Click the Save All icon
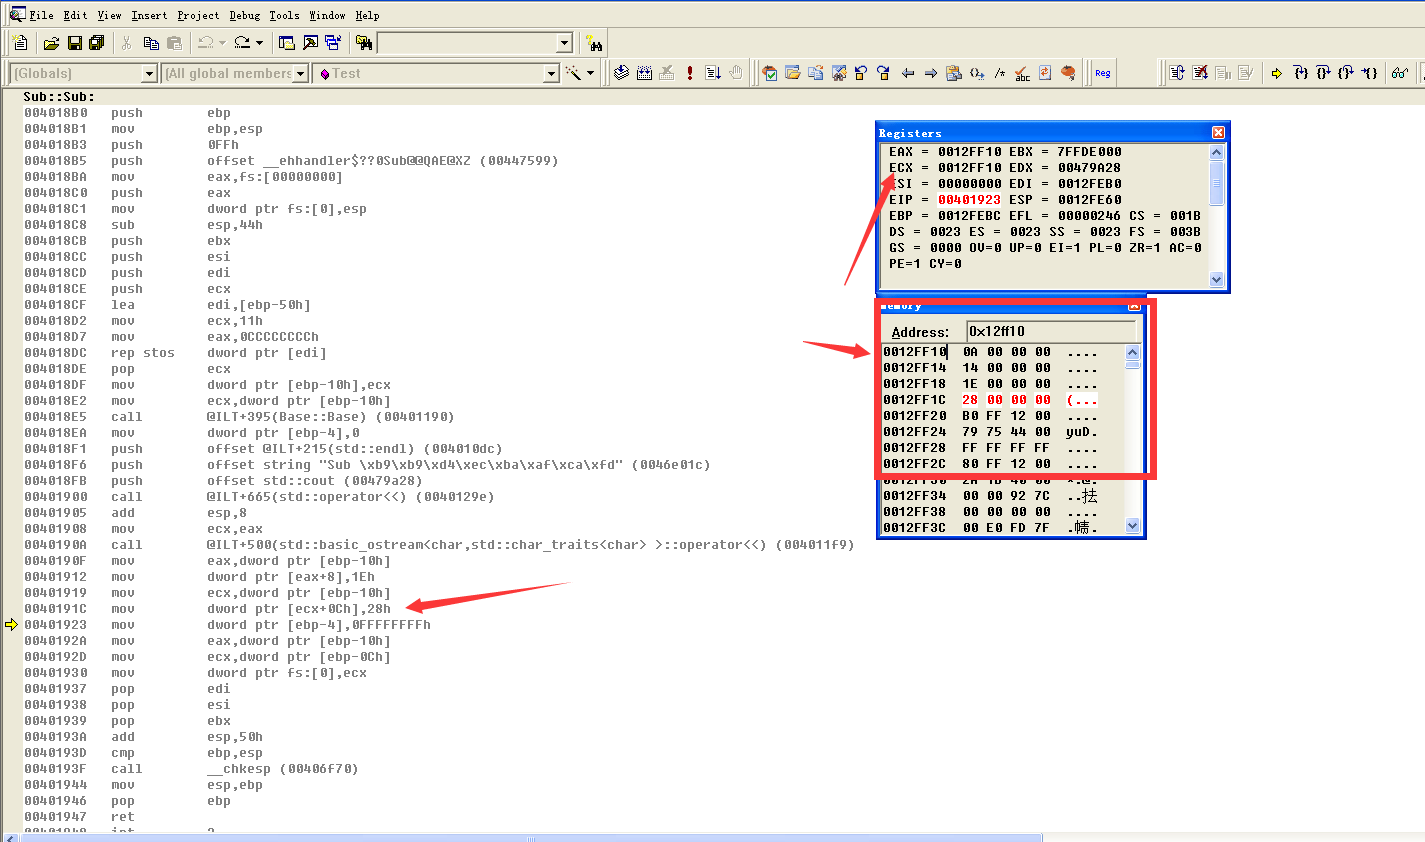1425x842 pixels. (x=97, y=43)
